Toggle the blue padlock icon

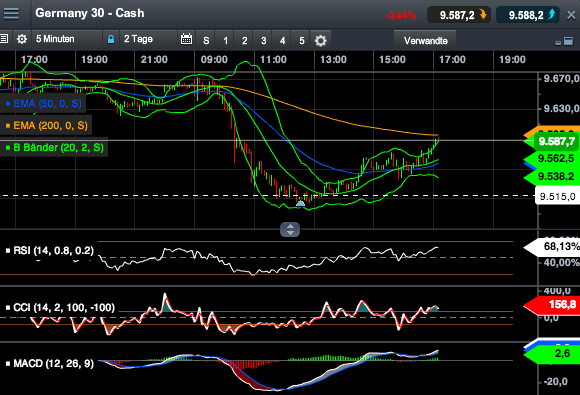111,39
